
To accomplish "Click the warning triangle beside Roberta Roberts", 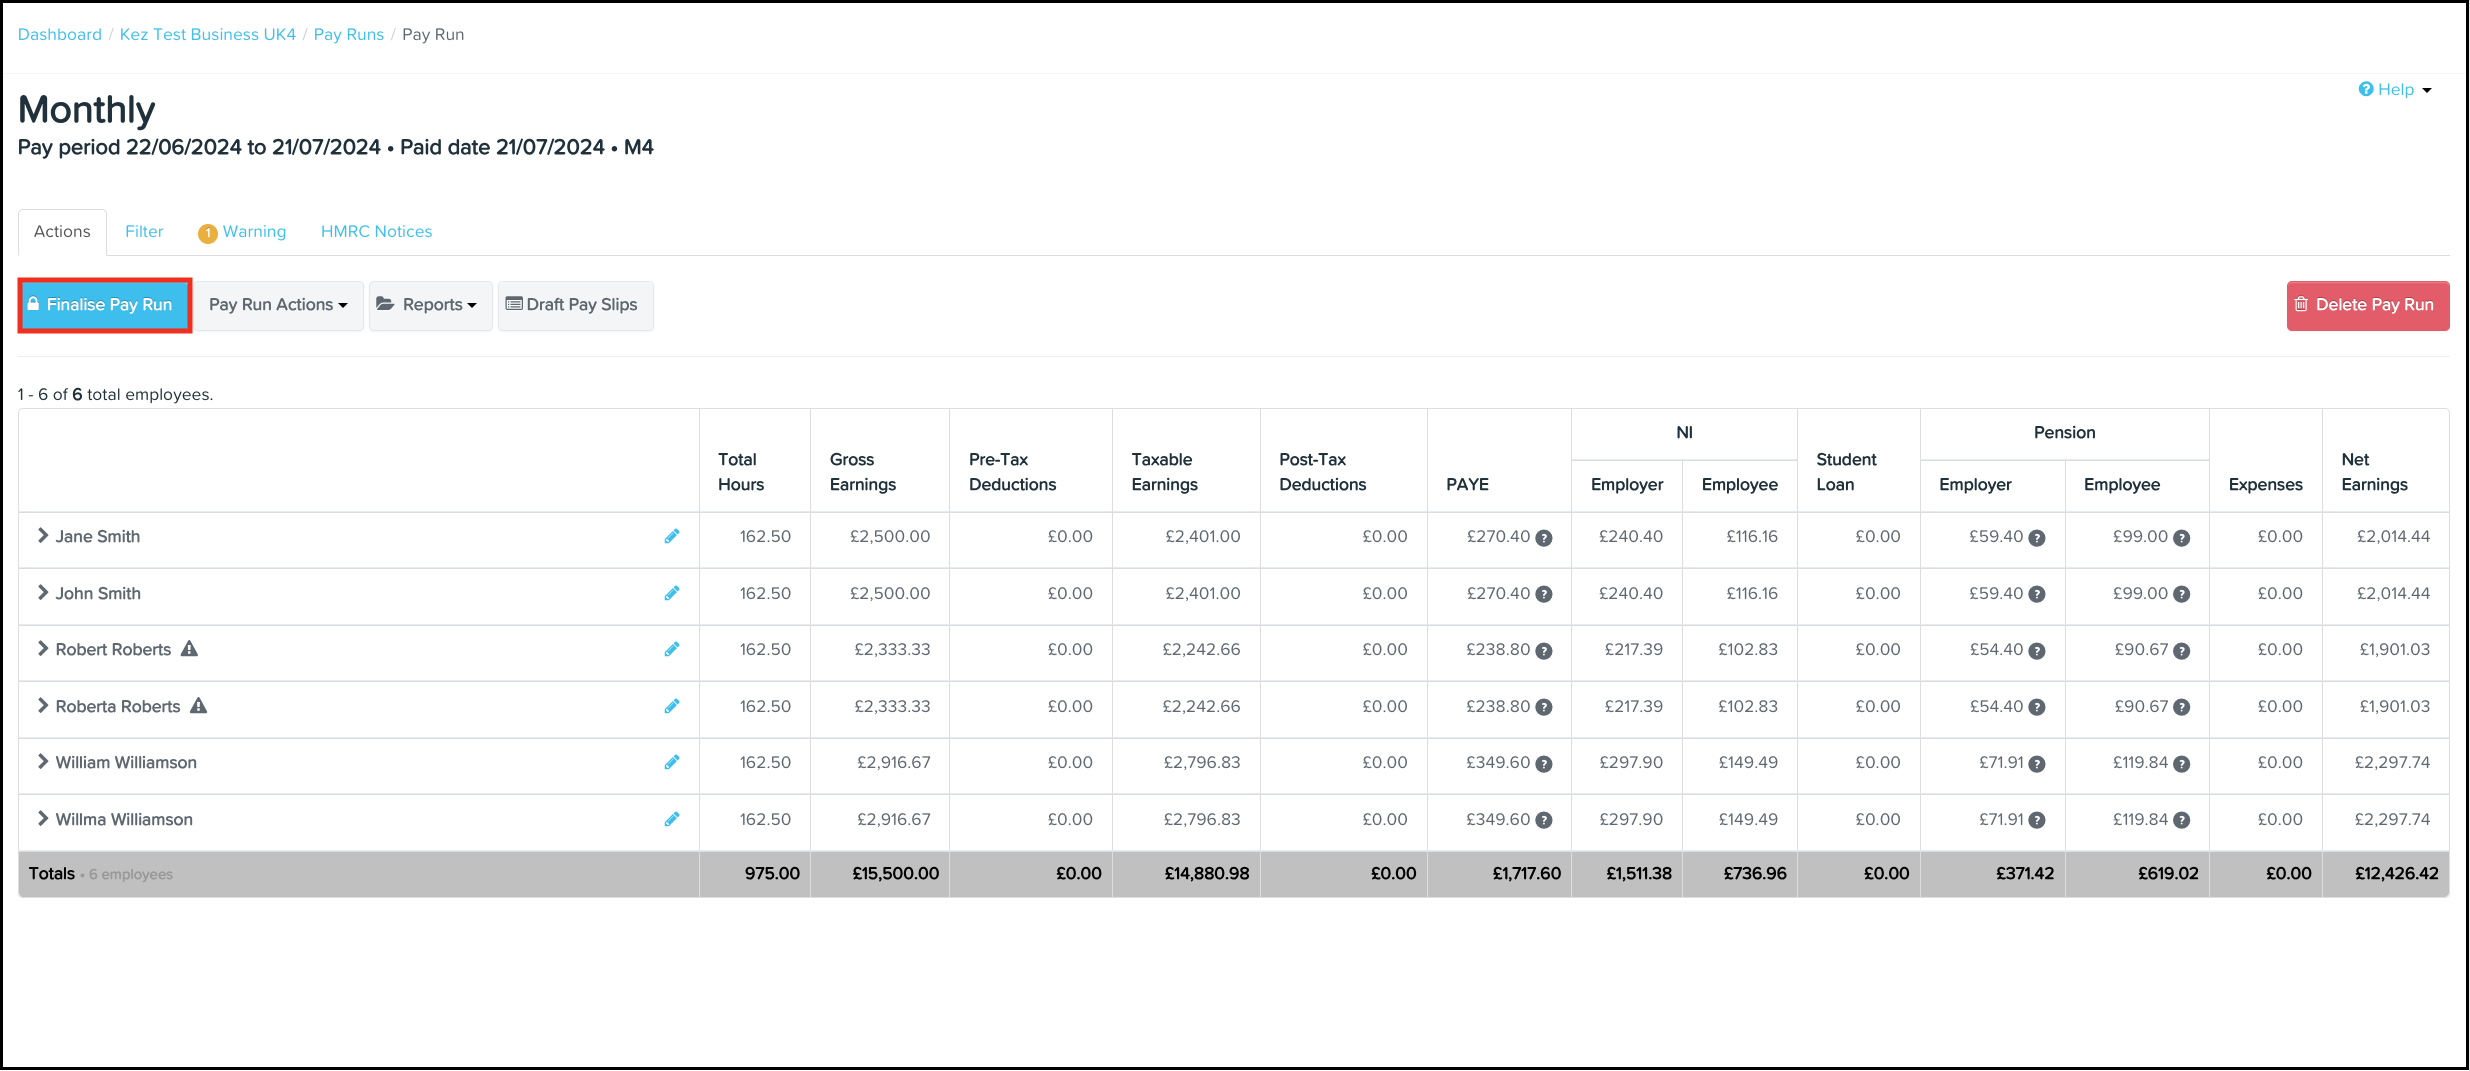I will point(199,706).
